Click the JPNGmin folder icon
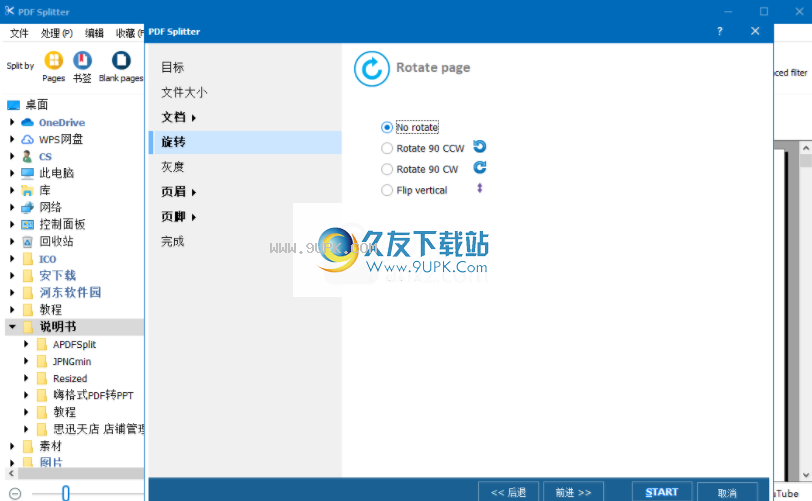 (x=42, y=362)
